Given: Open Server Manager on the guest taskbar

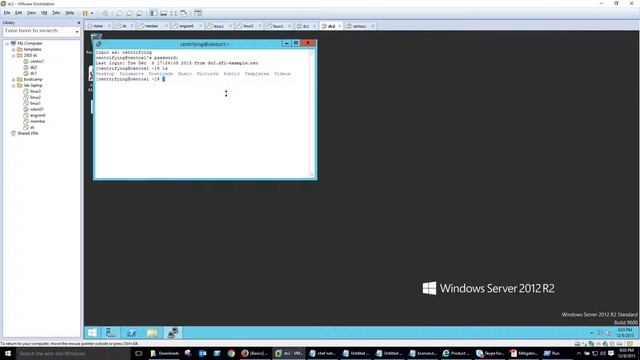Looking at the screenshot, I should point(111,333).
